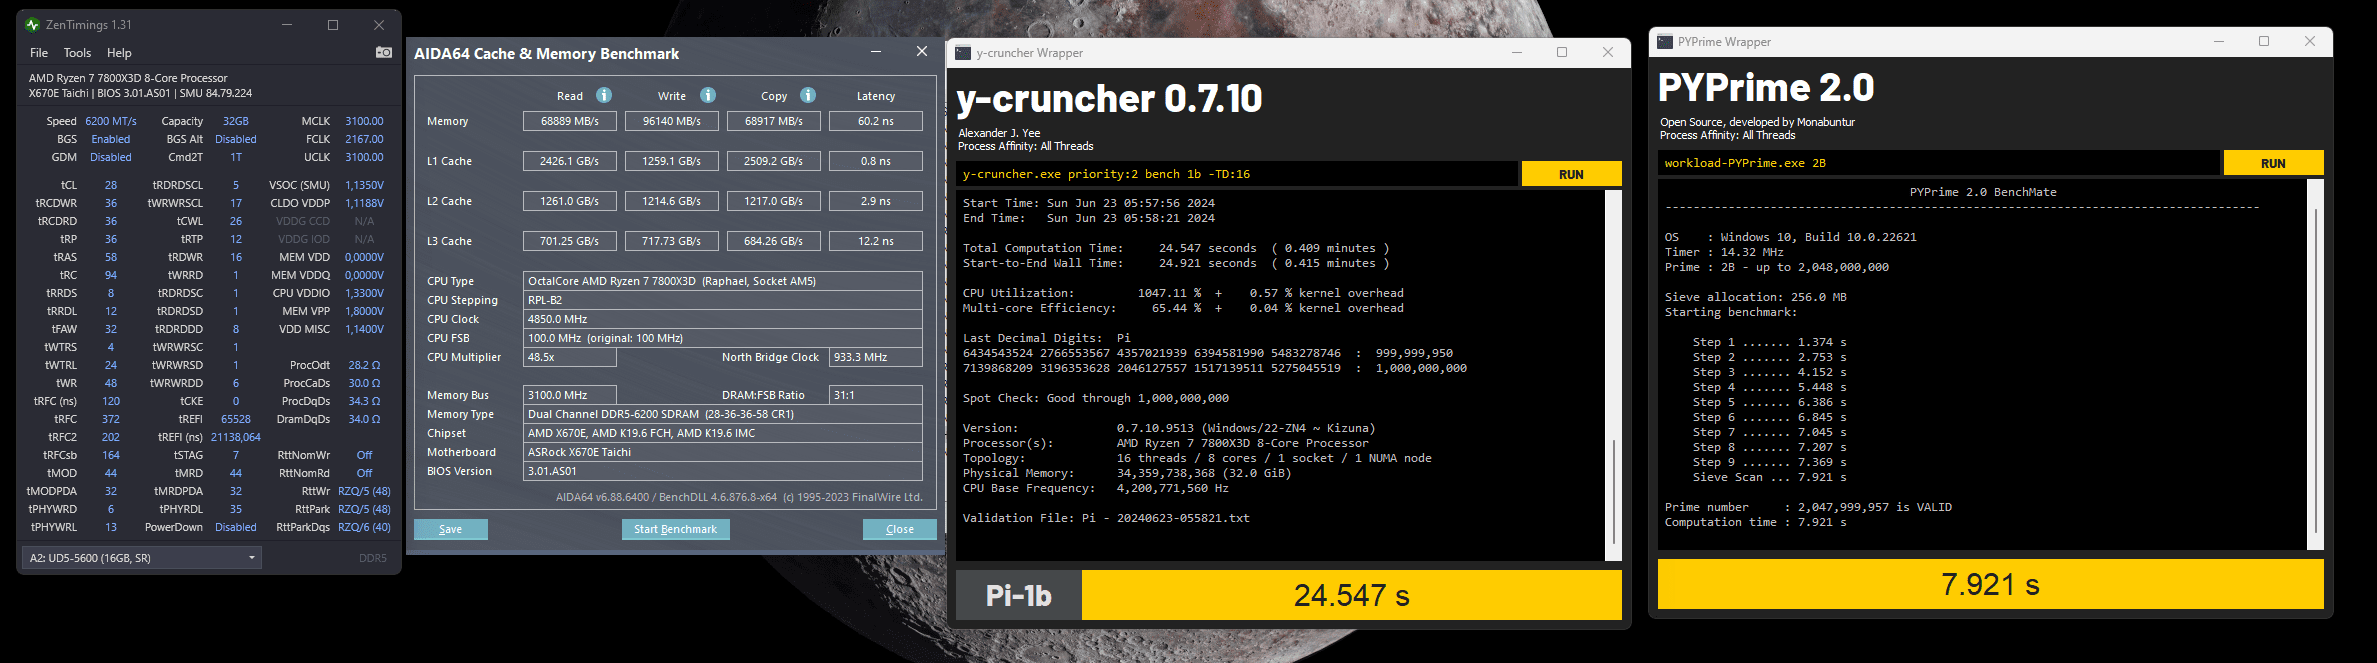
Task: Click the Memory Copy value 68917 MB/s
Action: click(x=774, y=121)
